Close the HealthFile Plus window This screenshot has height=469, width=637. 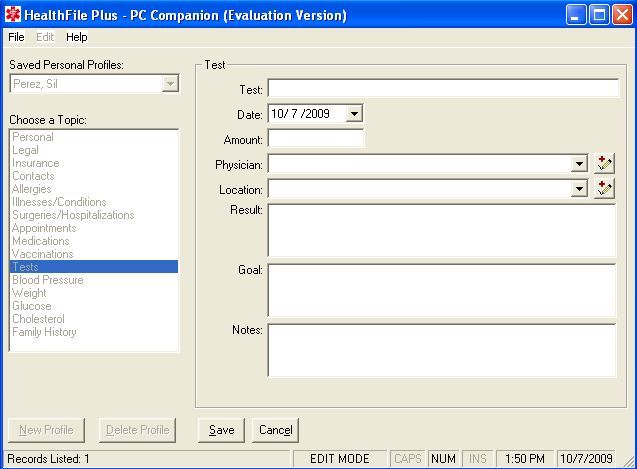[622, 15]
